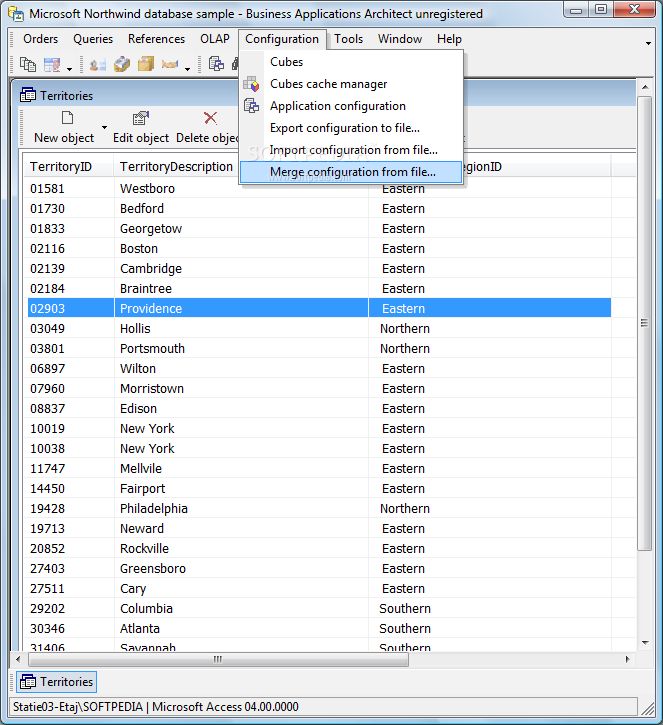Viewport: 663px width, 725px height.
Task: Close the open Configuration menu
Action: click(282, 39)
